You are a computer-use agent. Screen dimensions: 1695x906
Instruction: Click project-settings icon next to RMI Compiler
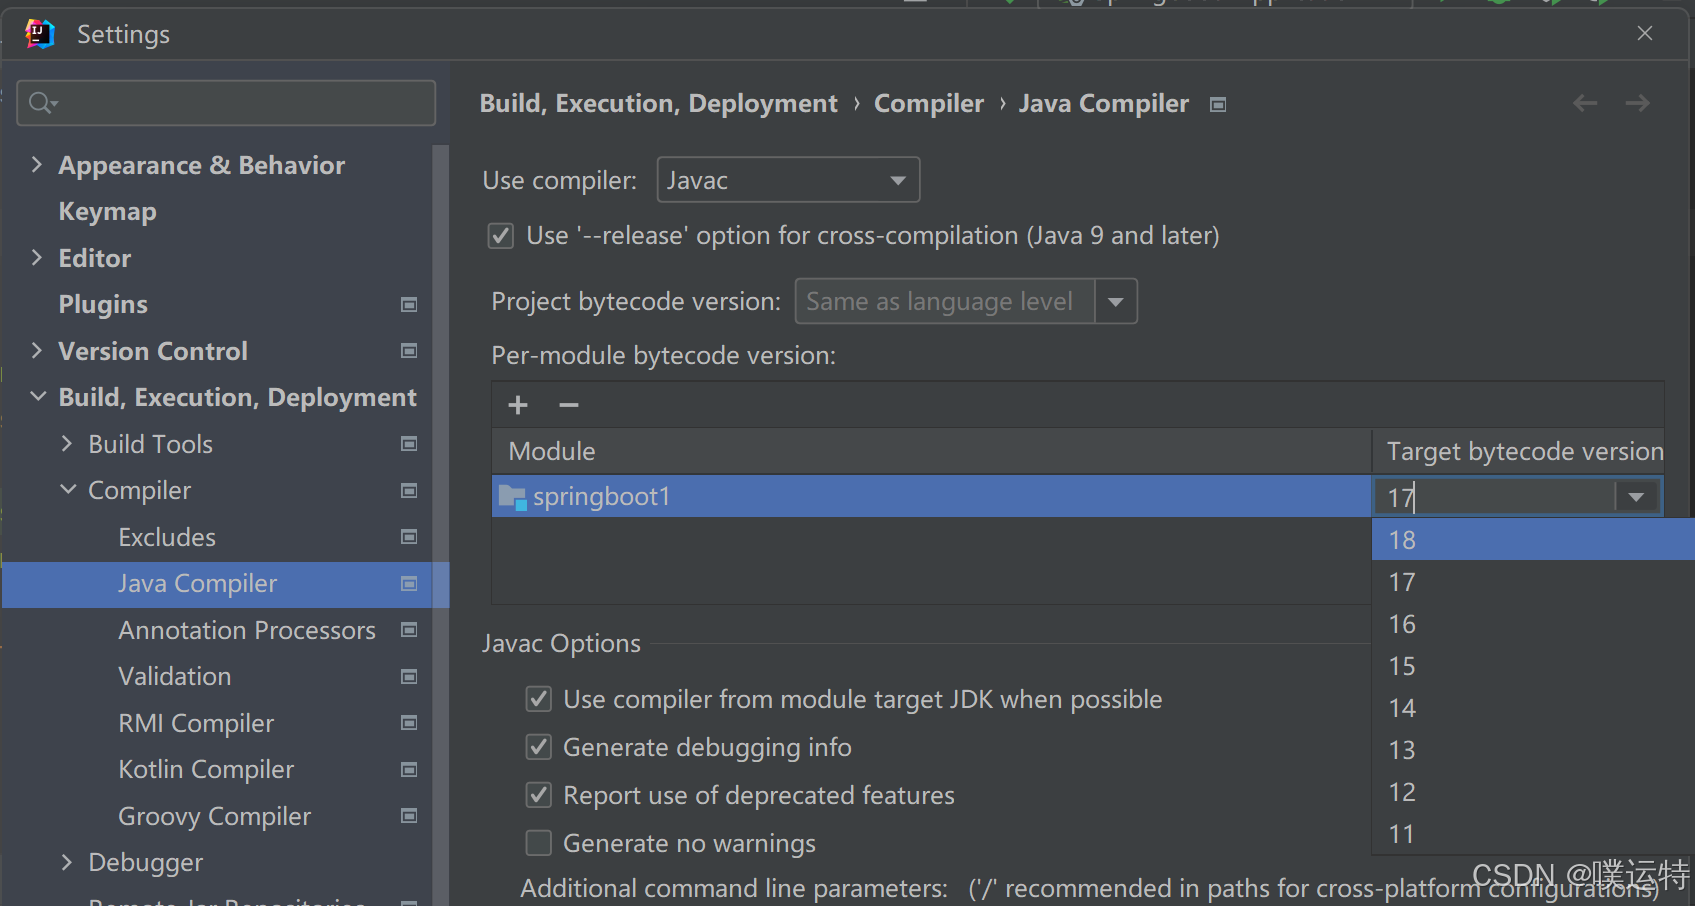[x=409, y=723]
